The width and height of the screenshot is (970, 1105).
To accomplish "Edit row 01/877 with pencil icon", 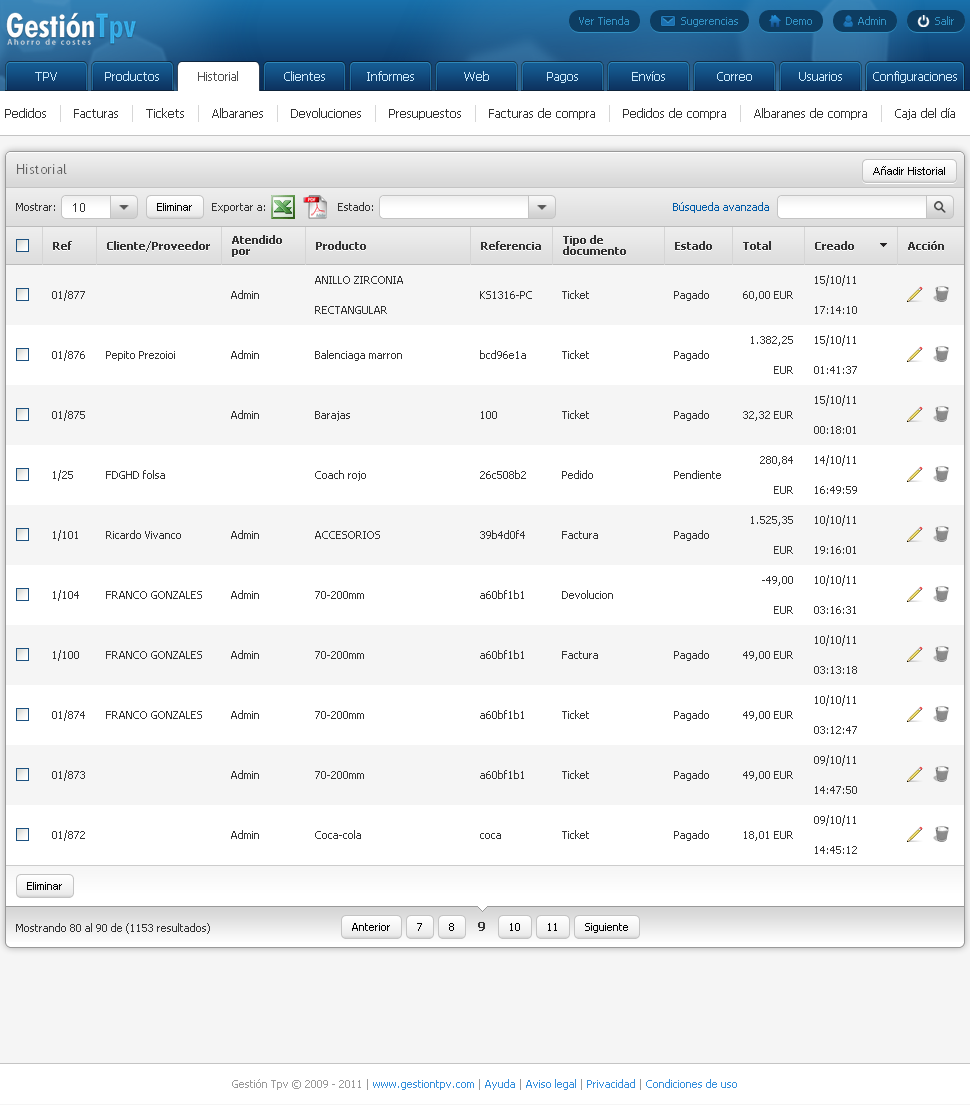I will click(x=914, y=295).
